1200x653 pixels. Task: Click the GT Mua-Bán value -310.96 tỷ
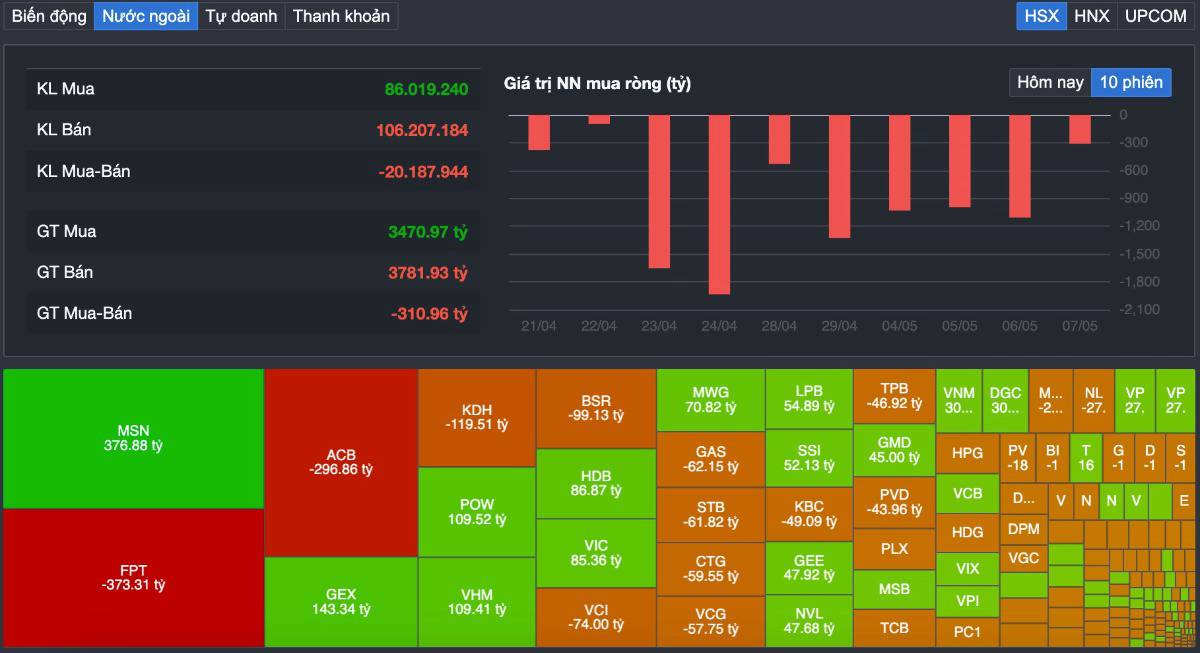(x=429, y=314)
